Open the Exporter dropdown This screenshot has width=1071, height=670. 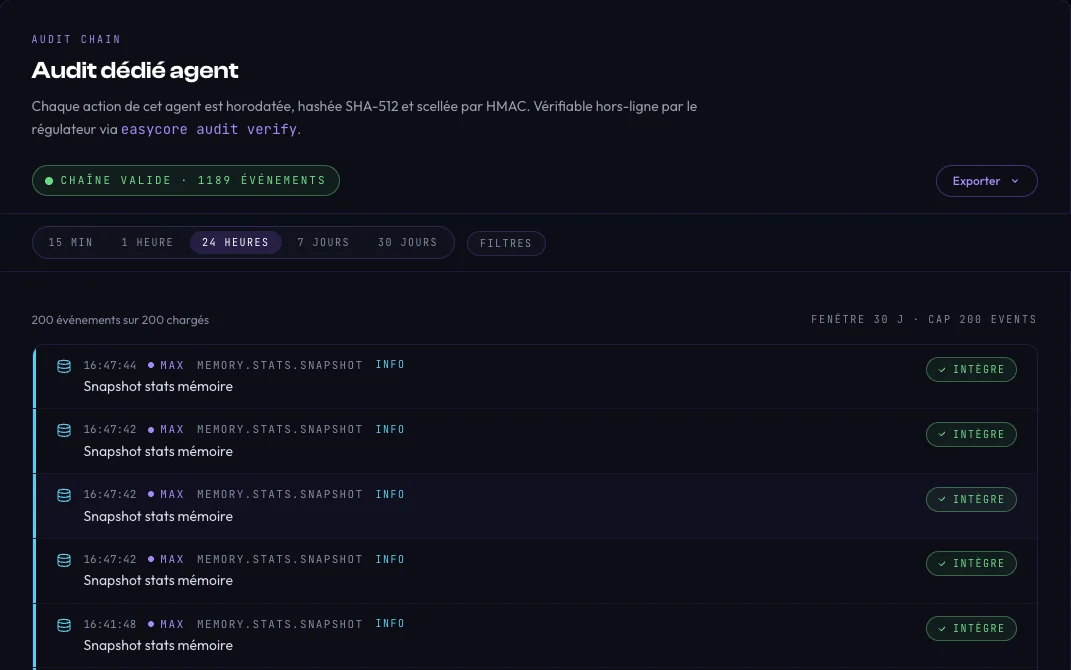click(x=986, y=181)
